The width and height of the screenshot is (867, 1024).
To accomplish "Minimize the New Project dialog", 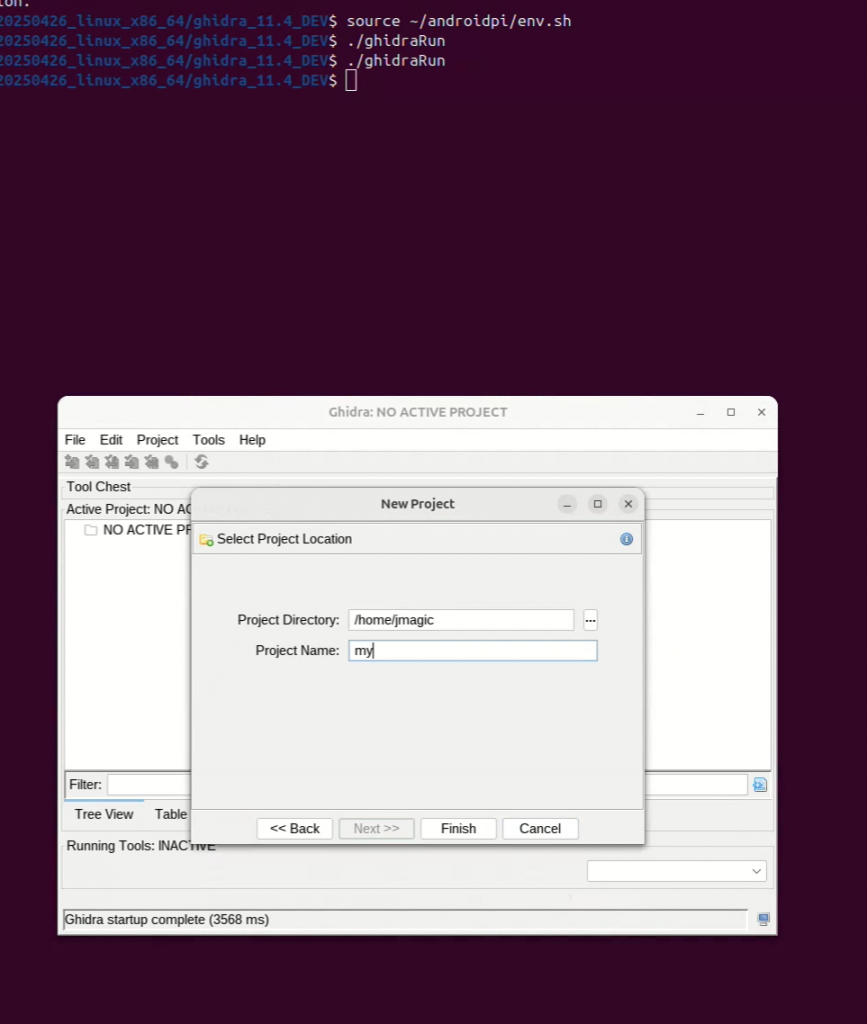I will tap(567, 504).
